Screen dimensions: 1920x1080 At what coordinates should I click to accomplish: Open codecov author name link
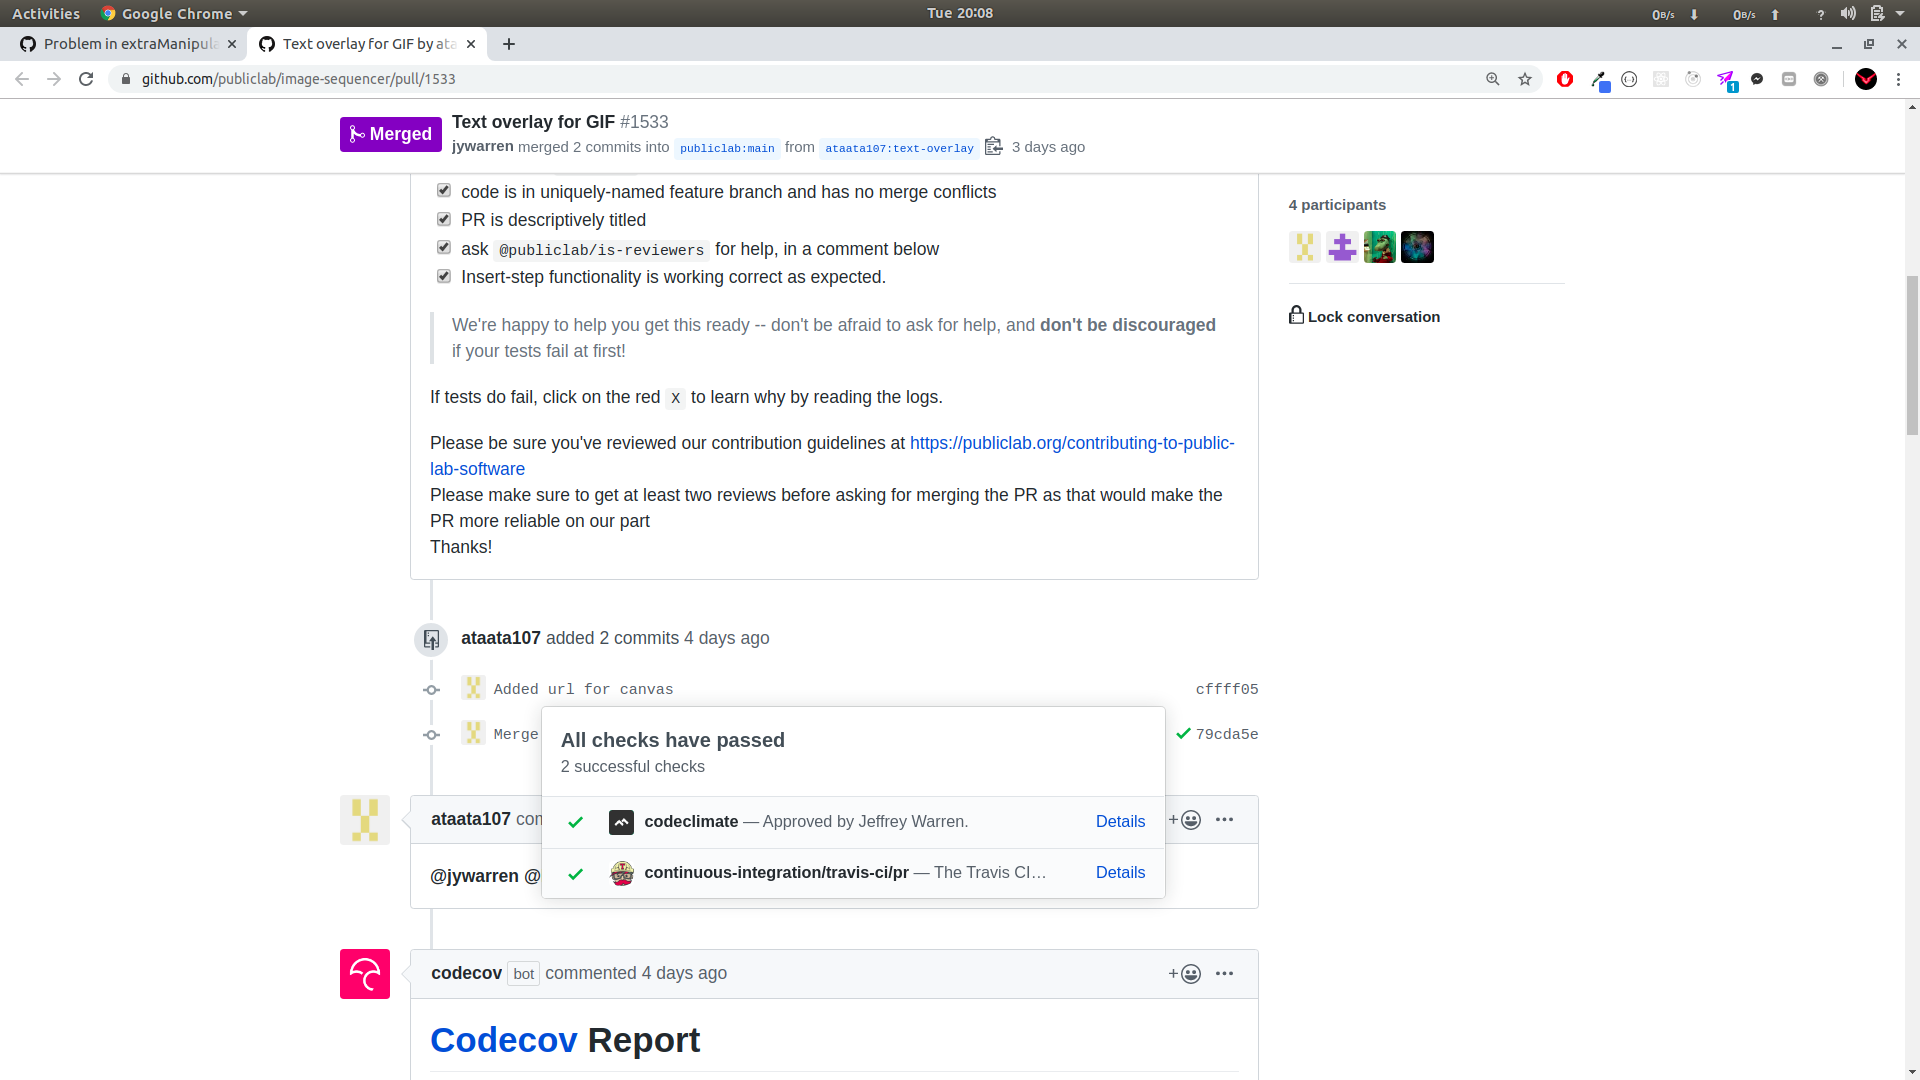pyautogui.click(x=466, y=974)
